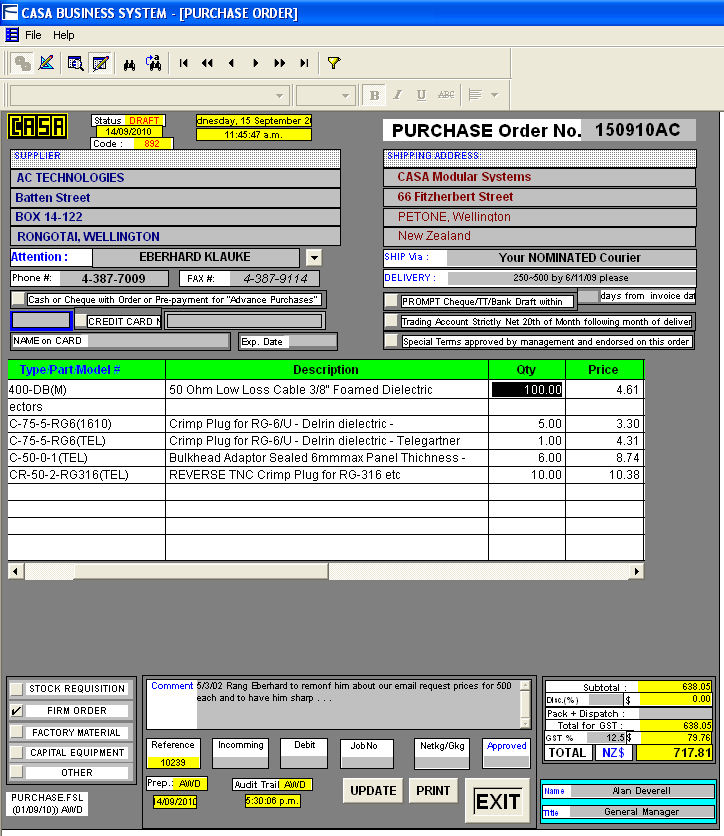Untick the FIRM ORDER checkbox

[x=17, y=711]
